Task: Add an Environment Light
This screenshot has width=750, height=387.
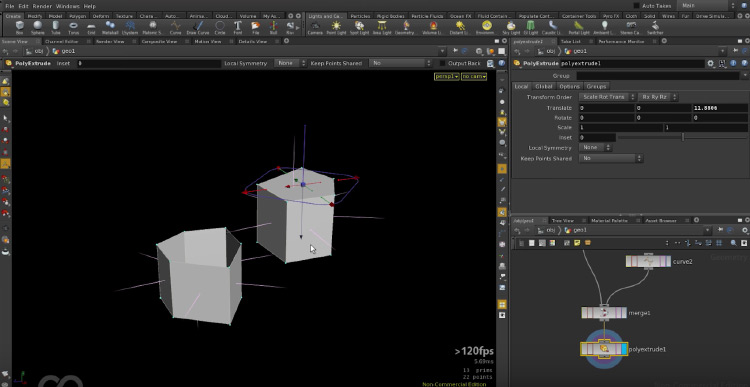Action: point(486,28)
